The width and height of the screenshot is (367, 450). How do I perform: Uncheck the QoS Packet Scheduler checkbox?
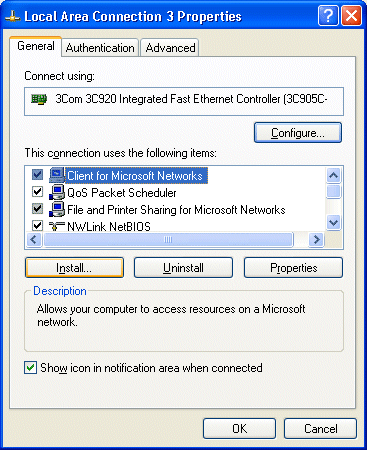37,192
